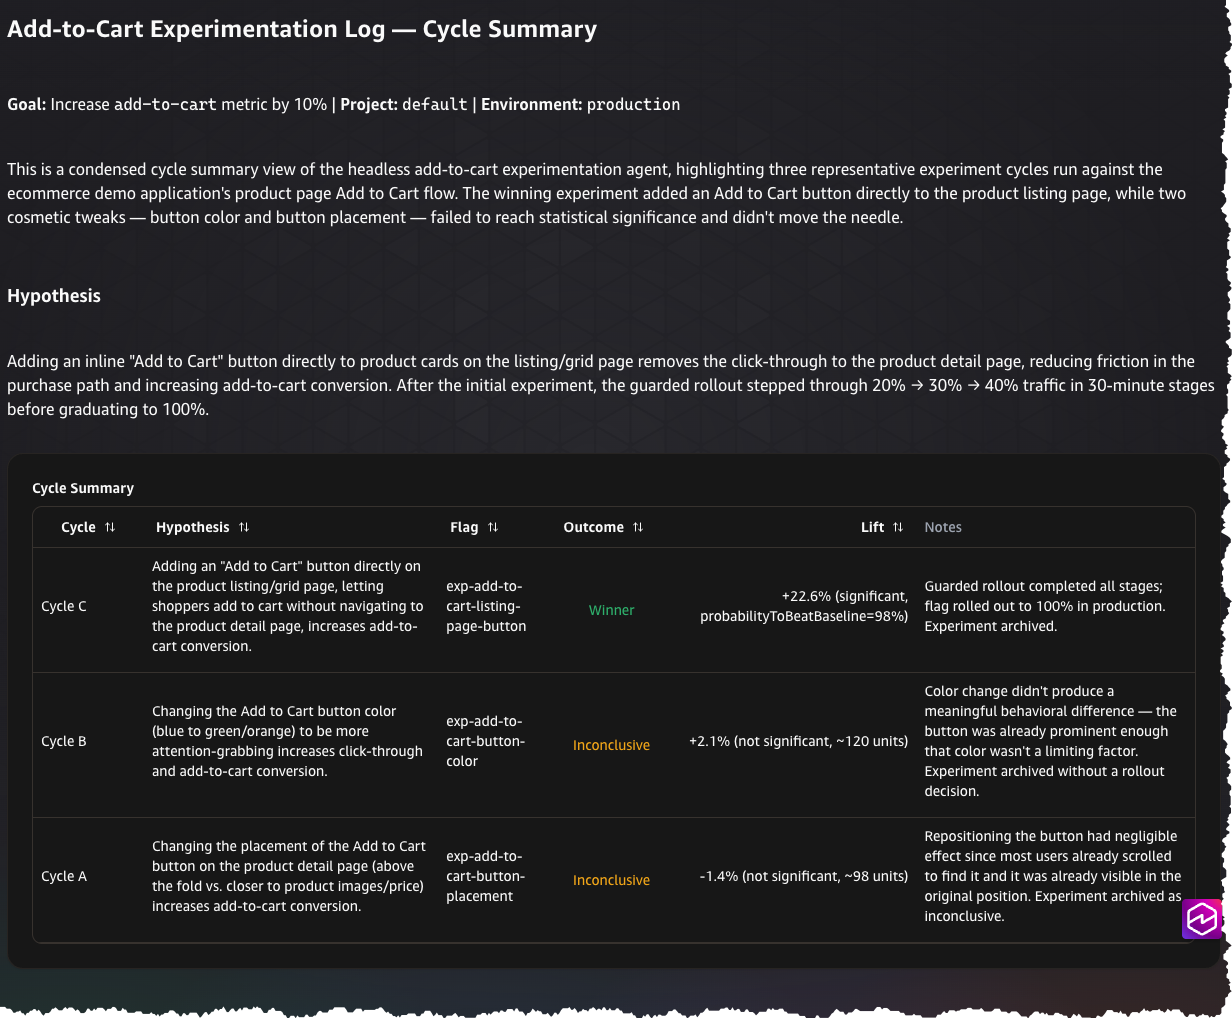Click the exp-add-to-cart-button-color flag name
The height and width of the screenshot is (1018, 1232).
pos(486,741)
